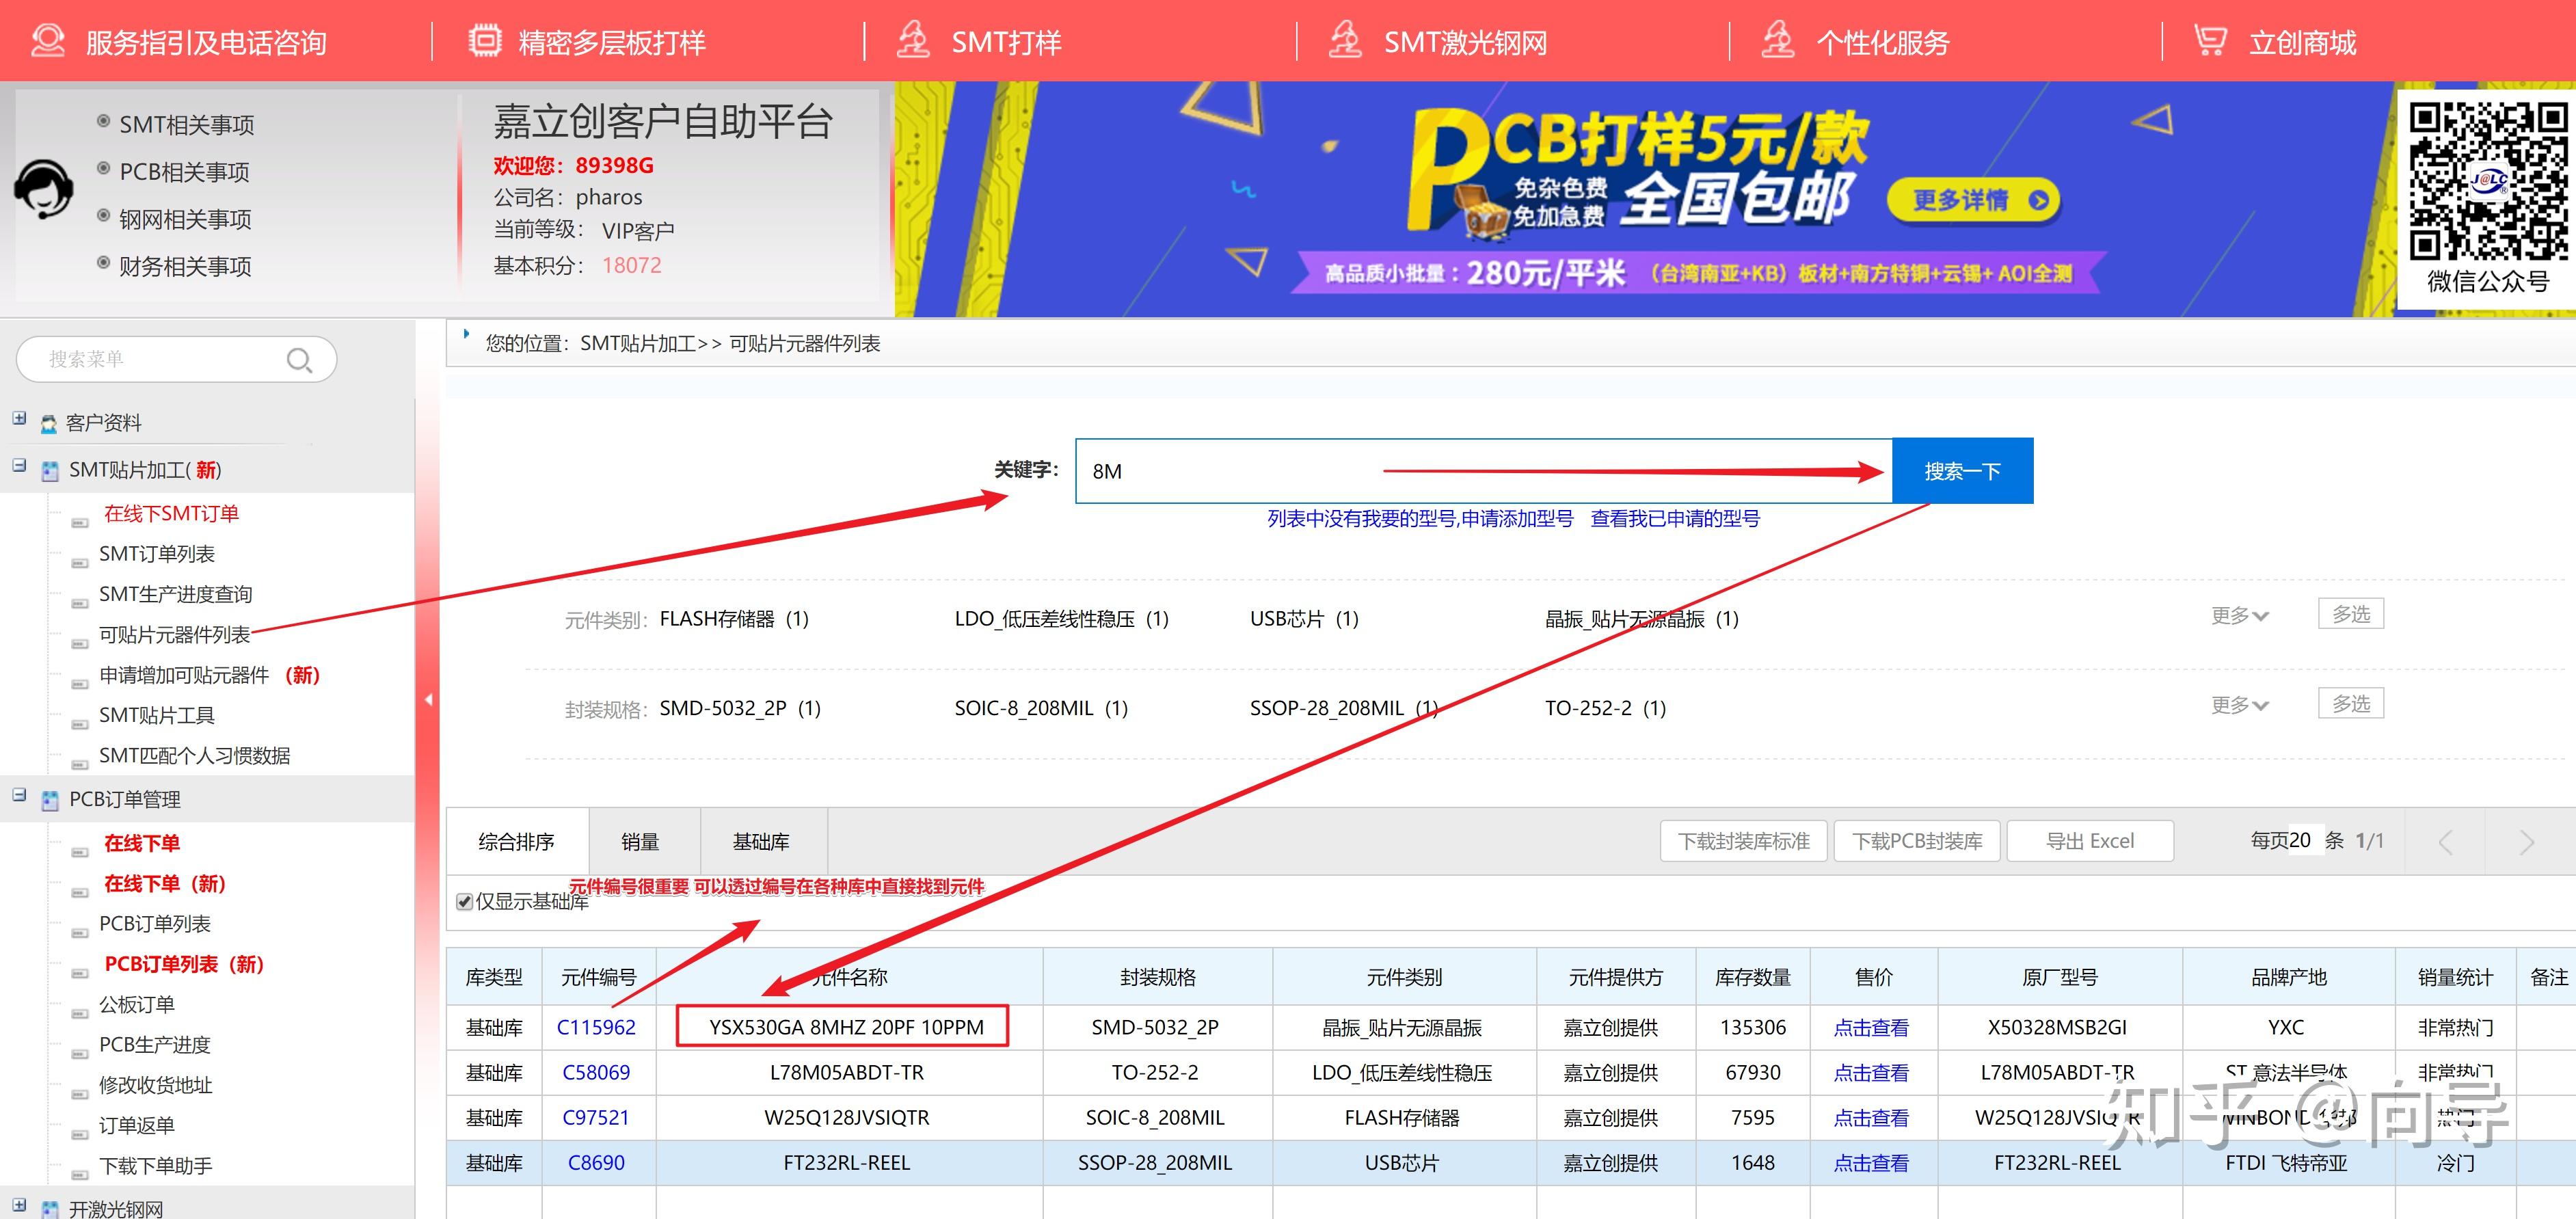Open component number C115962 link
This screenshot has width=2576, height=1219.
[x=596, y=1027]
